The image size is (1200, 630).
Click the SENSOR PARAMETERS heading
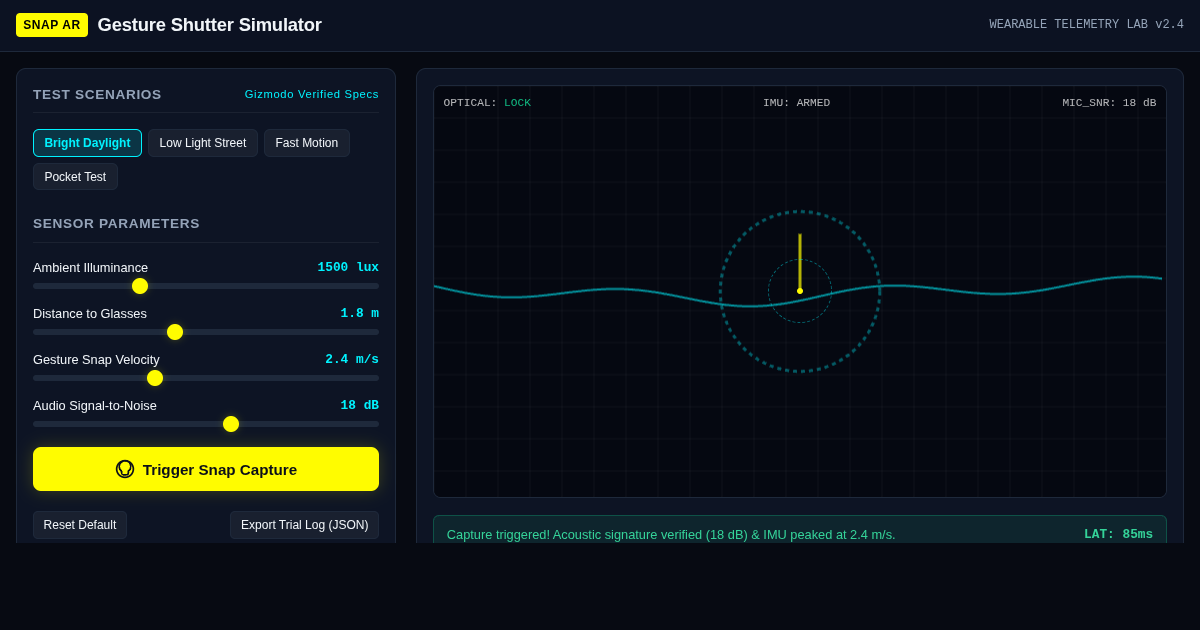pos(116,223)
